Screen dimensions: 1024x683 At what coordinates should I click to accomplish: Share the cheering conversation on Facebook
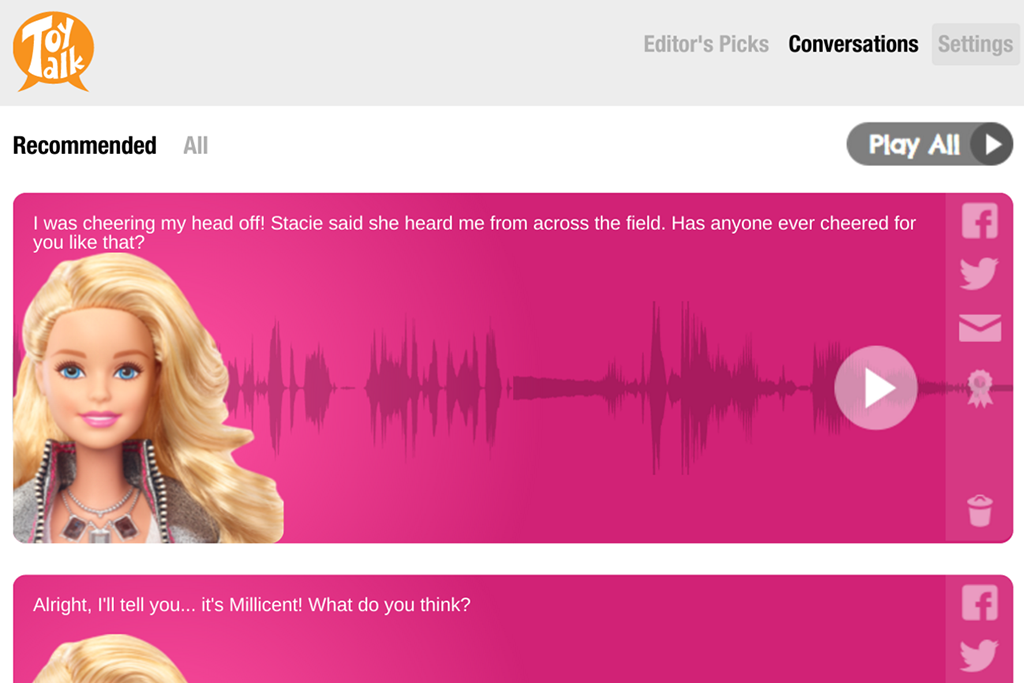click(x=980, y=221)
